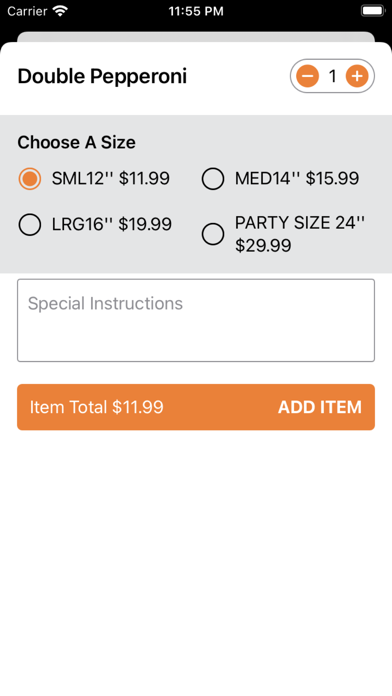This screenshot has width=392, height=696.
Task: Tap the battery icon in status bar
Action: 373,11
